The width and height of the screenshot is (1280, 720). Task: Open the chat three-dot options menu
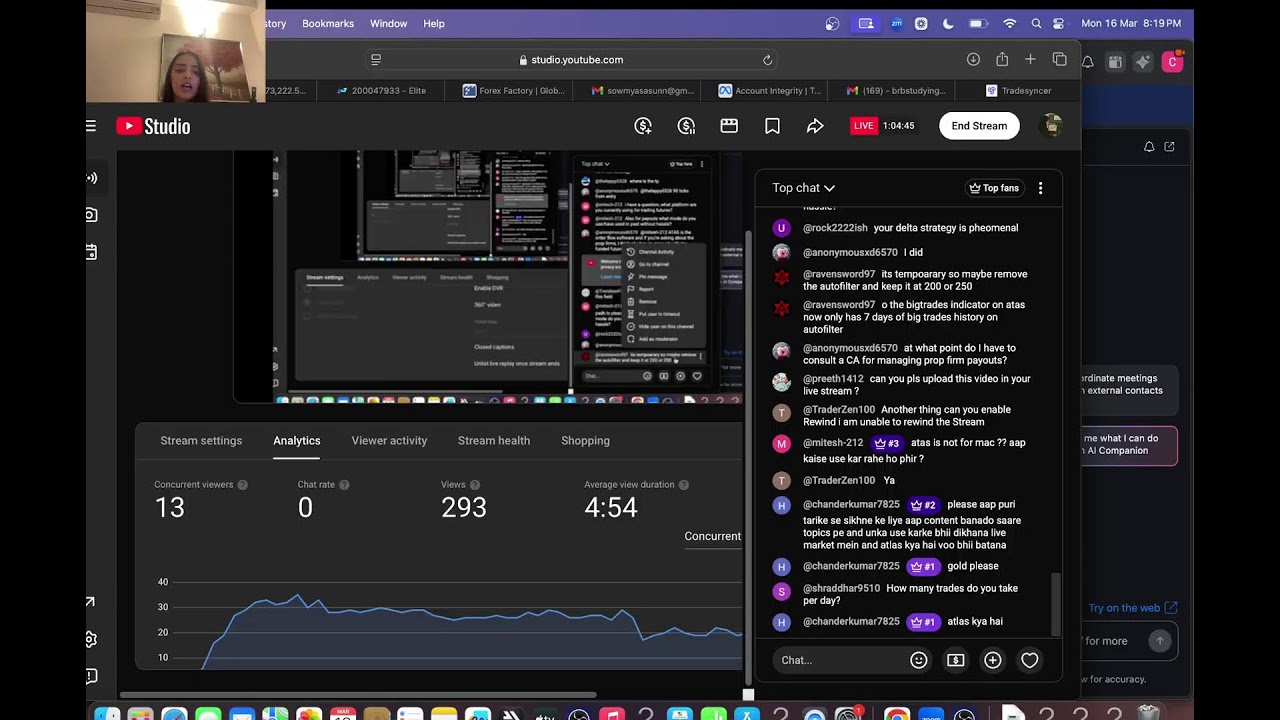1040,188
